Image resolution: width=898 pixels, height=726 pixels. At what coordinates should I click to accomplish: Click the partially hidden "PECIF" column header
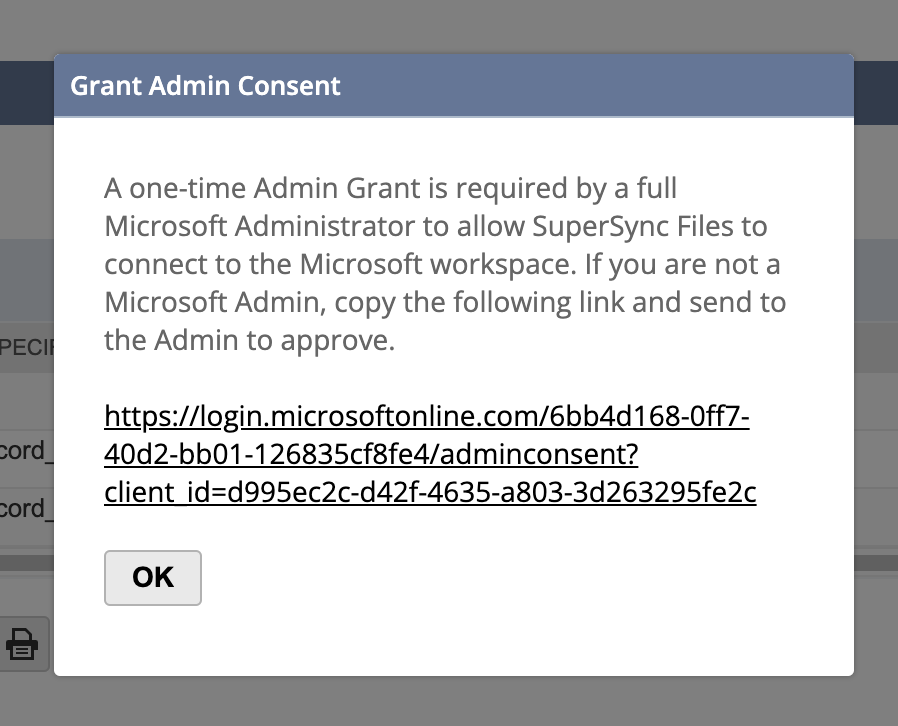coord(26,348)
